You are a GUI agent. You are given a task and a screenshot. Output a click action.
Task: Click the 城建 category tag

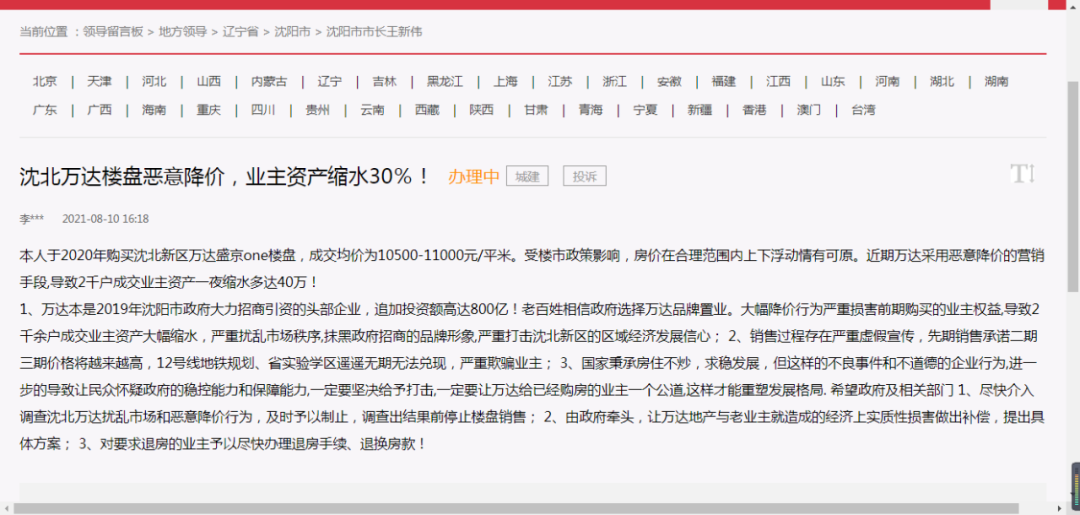tap(527, 176)
